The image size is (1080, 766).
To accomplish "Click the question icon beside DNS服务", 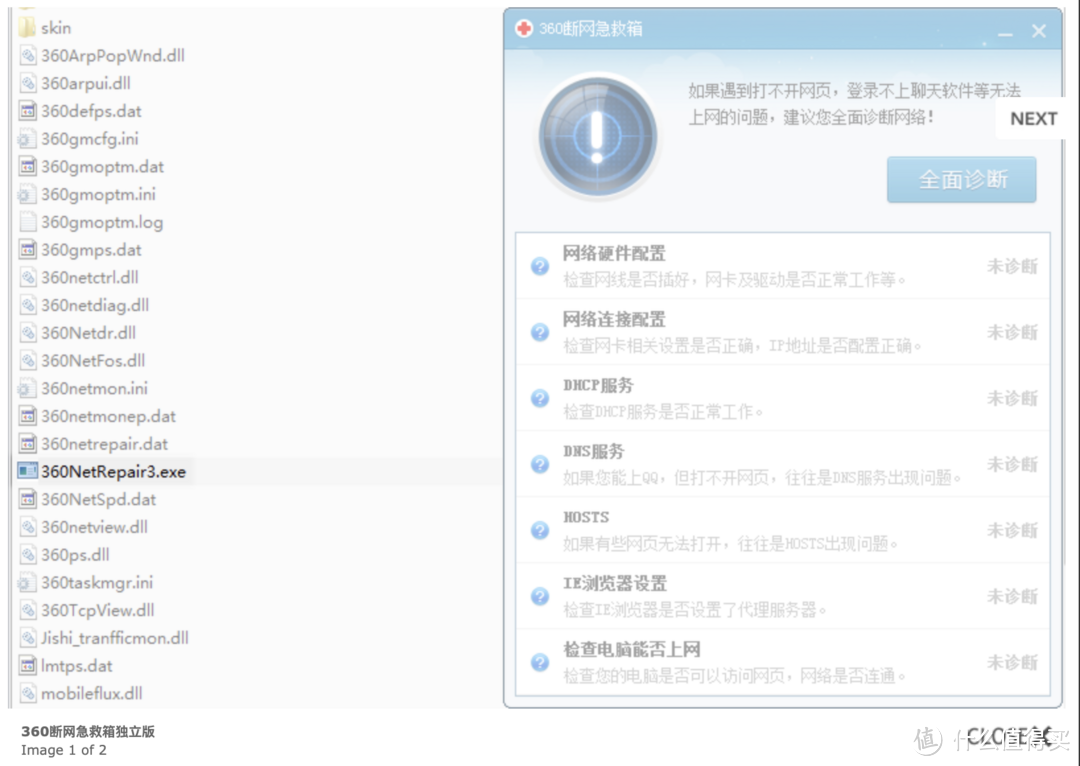I will (x=540, y=464).
